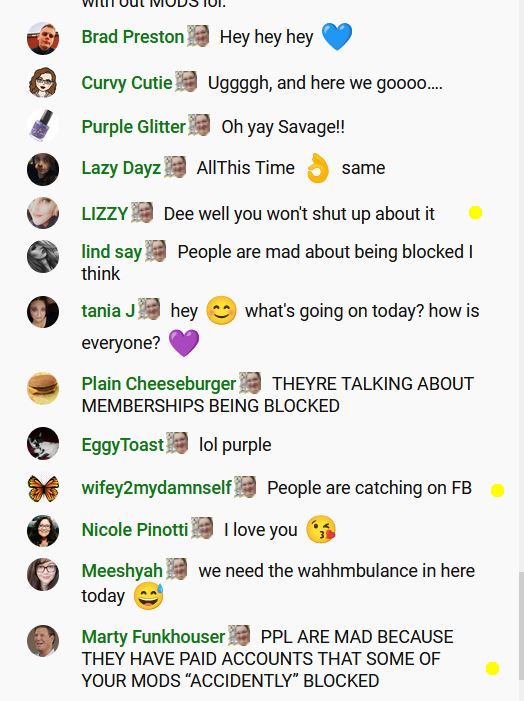Click the lind say username
Viewport: 524px width, 701px height.
click(111, 252)
